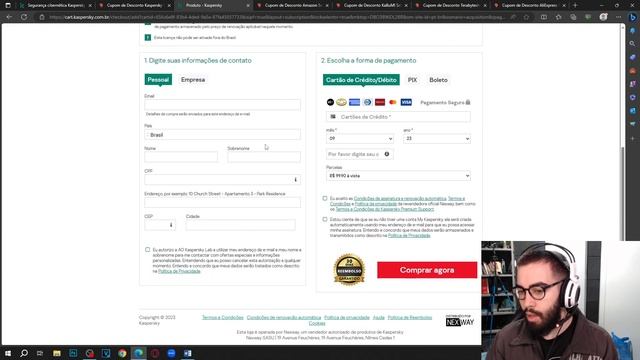Screen dimensions: 640x360
Task: Click the security code help icon
Action: point(387,154)
